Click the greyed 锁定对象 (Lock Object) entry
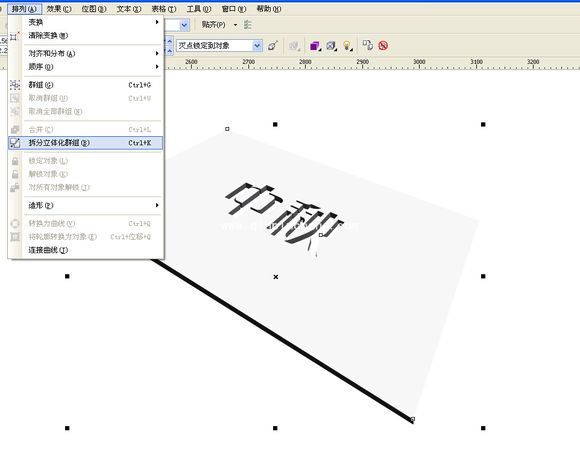Image resolution: width=580 pixels, height=452 pixels. [85, 161]
